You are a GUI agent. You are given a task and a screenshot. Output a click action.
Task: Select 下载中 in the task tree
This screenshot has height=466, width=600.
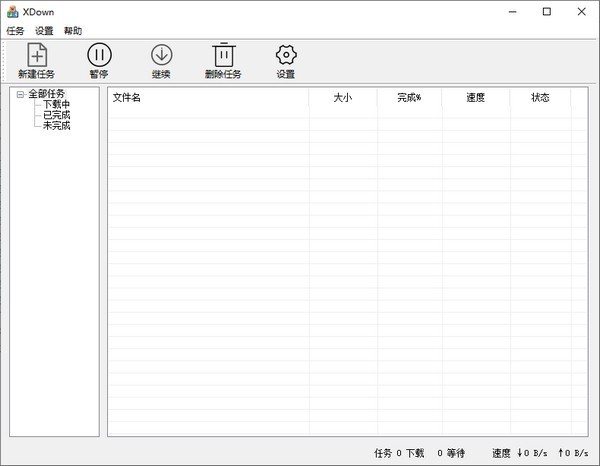tap(56, 104)
